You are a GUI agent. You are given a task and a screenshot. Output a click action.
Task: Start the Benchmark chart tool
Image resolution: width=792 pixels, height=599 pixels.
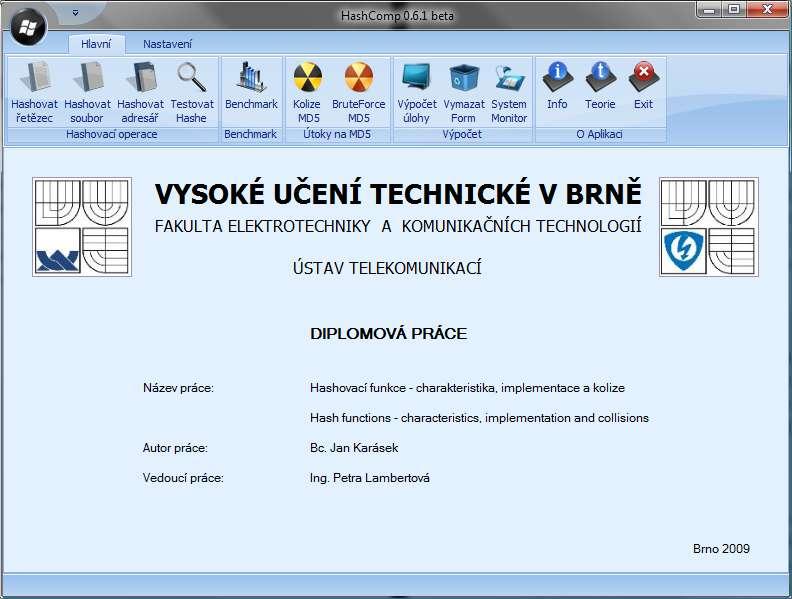coord(251,86)
